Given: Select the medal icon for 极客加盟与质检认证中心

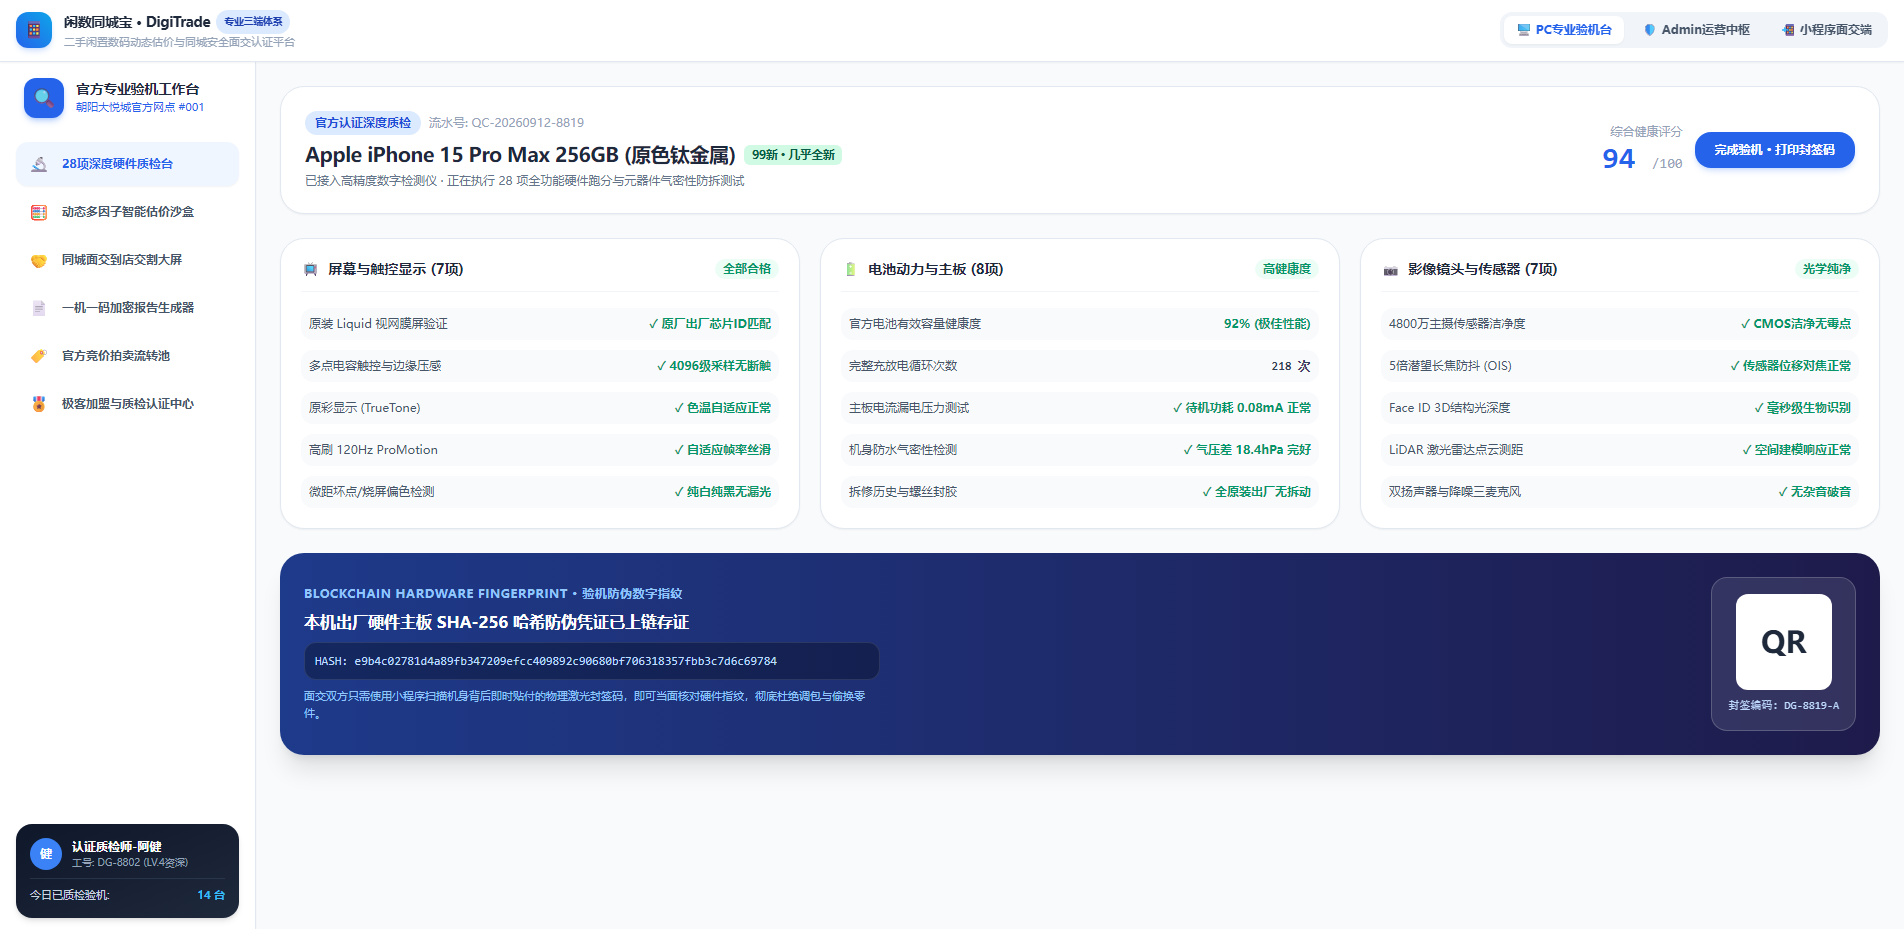Looking at the screenshot, I should [39, 404].
